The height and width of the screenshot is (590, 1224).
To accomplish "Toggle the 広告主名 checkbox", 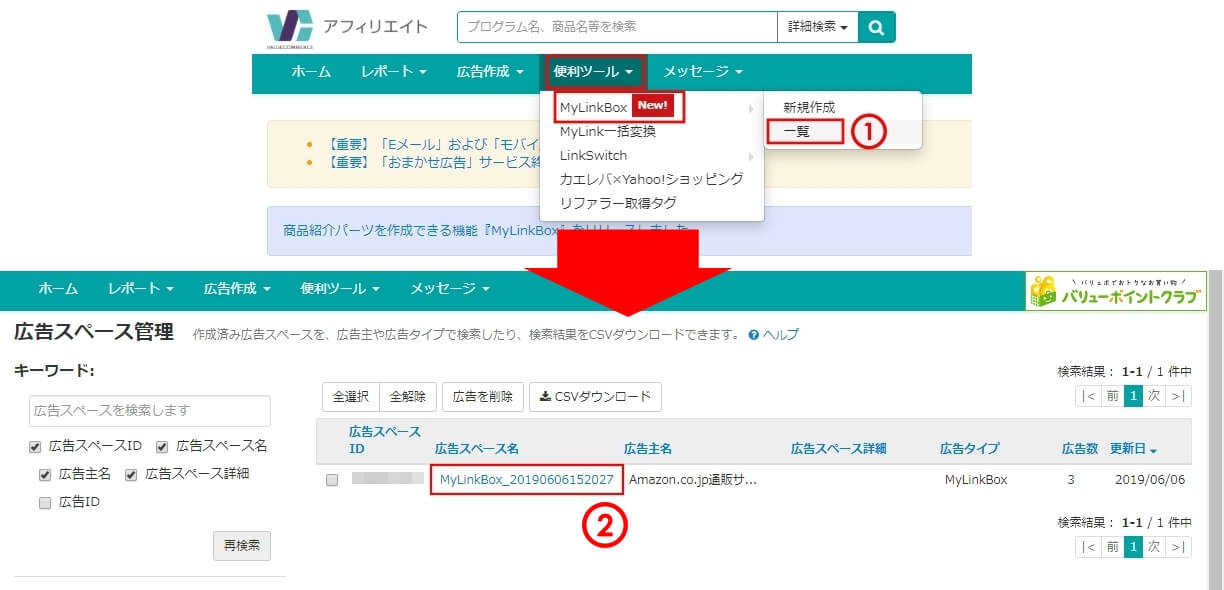I will [x=45, y=474].
